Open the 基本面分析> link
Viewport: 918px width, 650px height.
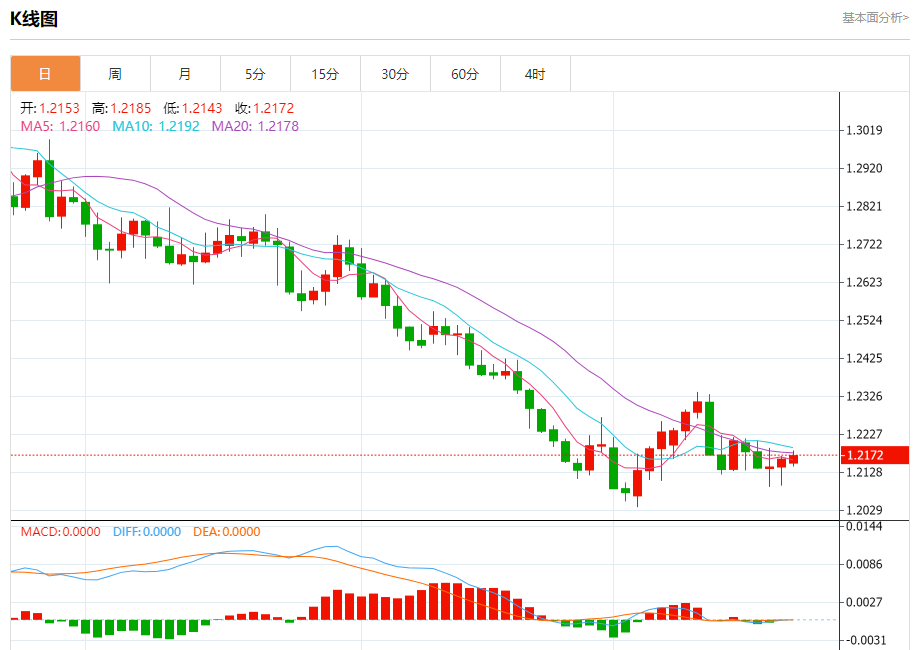(875, 18)
